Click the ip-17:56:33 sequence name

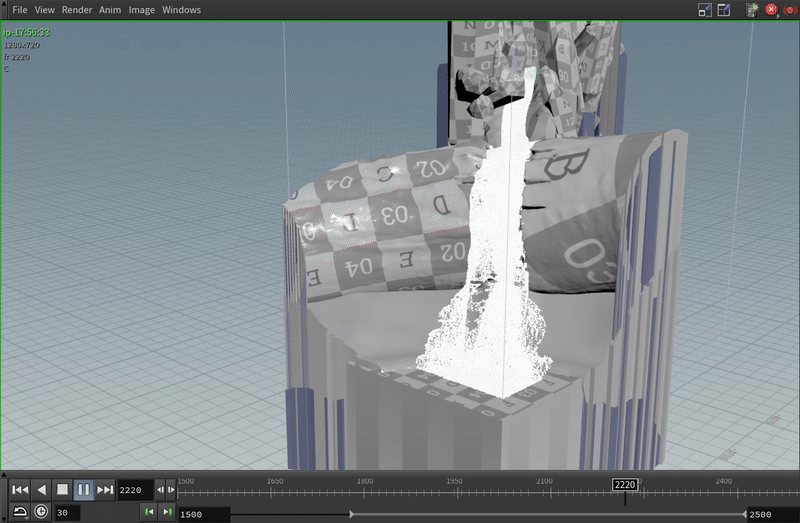point(27,33)
